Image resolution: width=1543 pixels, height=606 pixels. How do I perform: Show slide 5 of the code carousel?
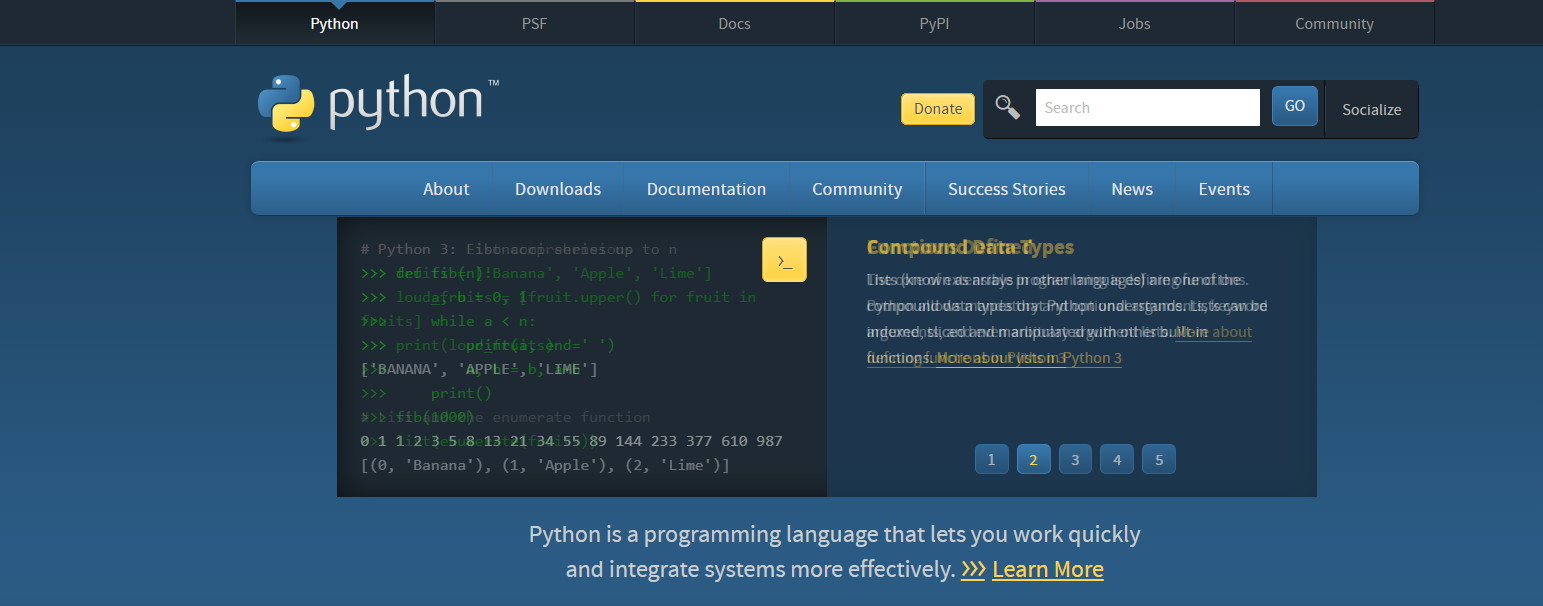pyautogui.click(x=1159, y=459)
